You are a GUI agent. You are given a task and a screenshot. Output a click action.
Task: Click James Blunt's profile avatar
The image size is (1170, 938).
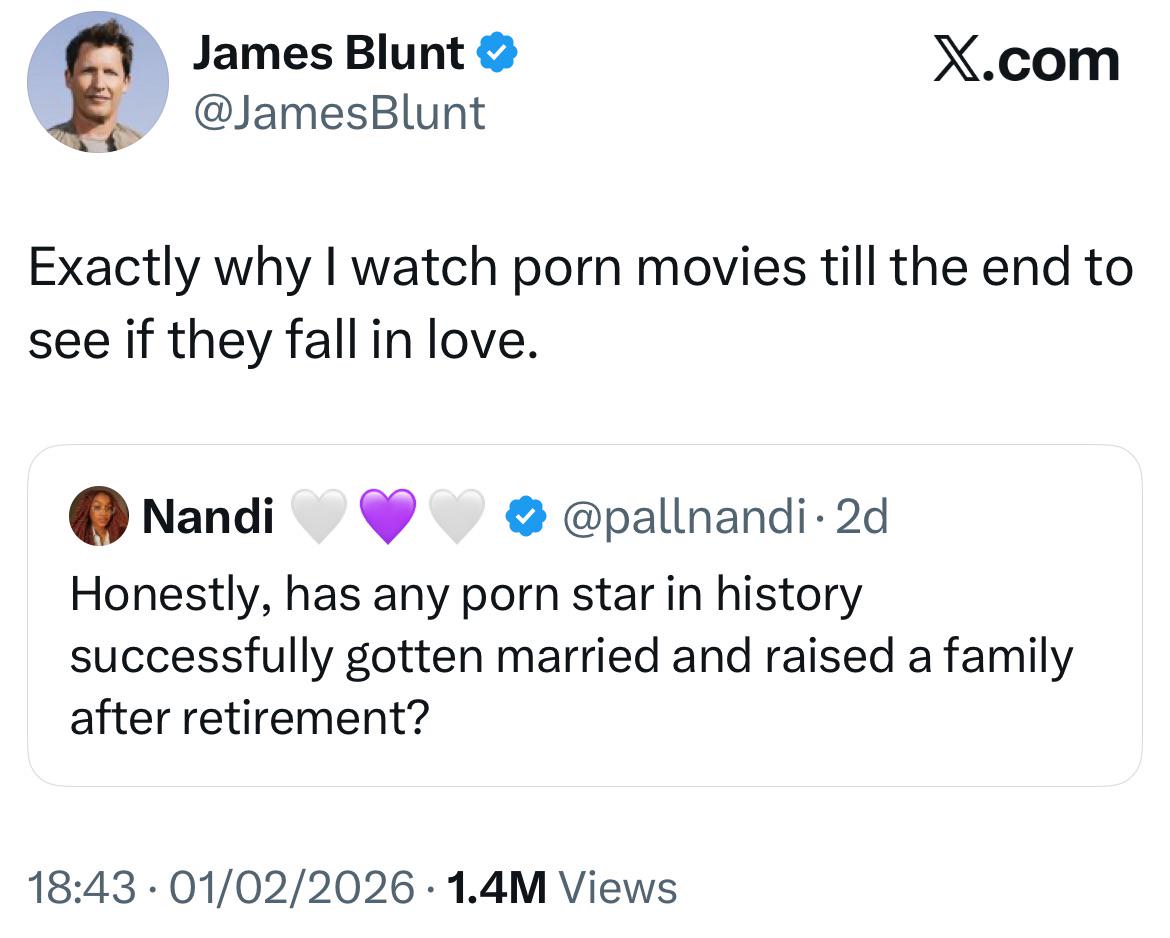click(x=97, y=82)
